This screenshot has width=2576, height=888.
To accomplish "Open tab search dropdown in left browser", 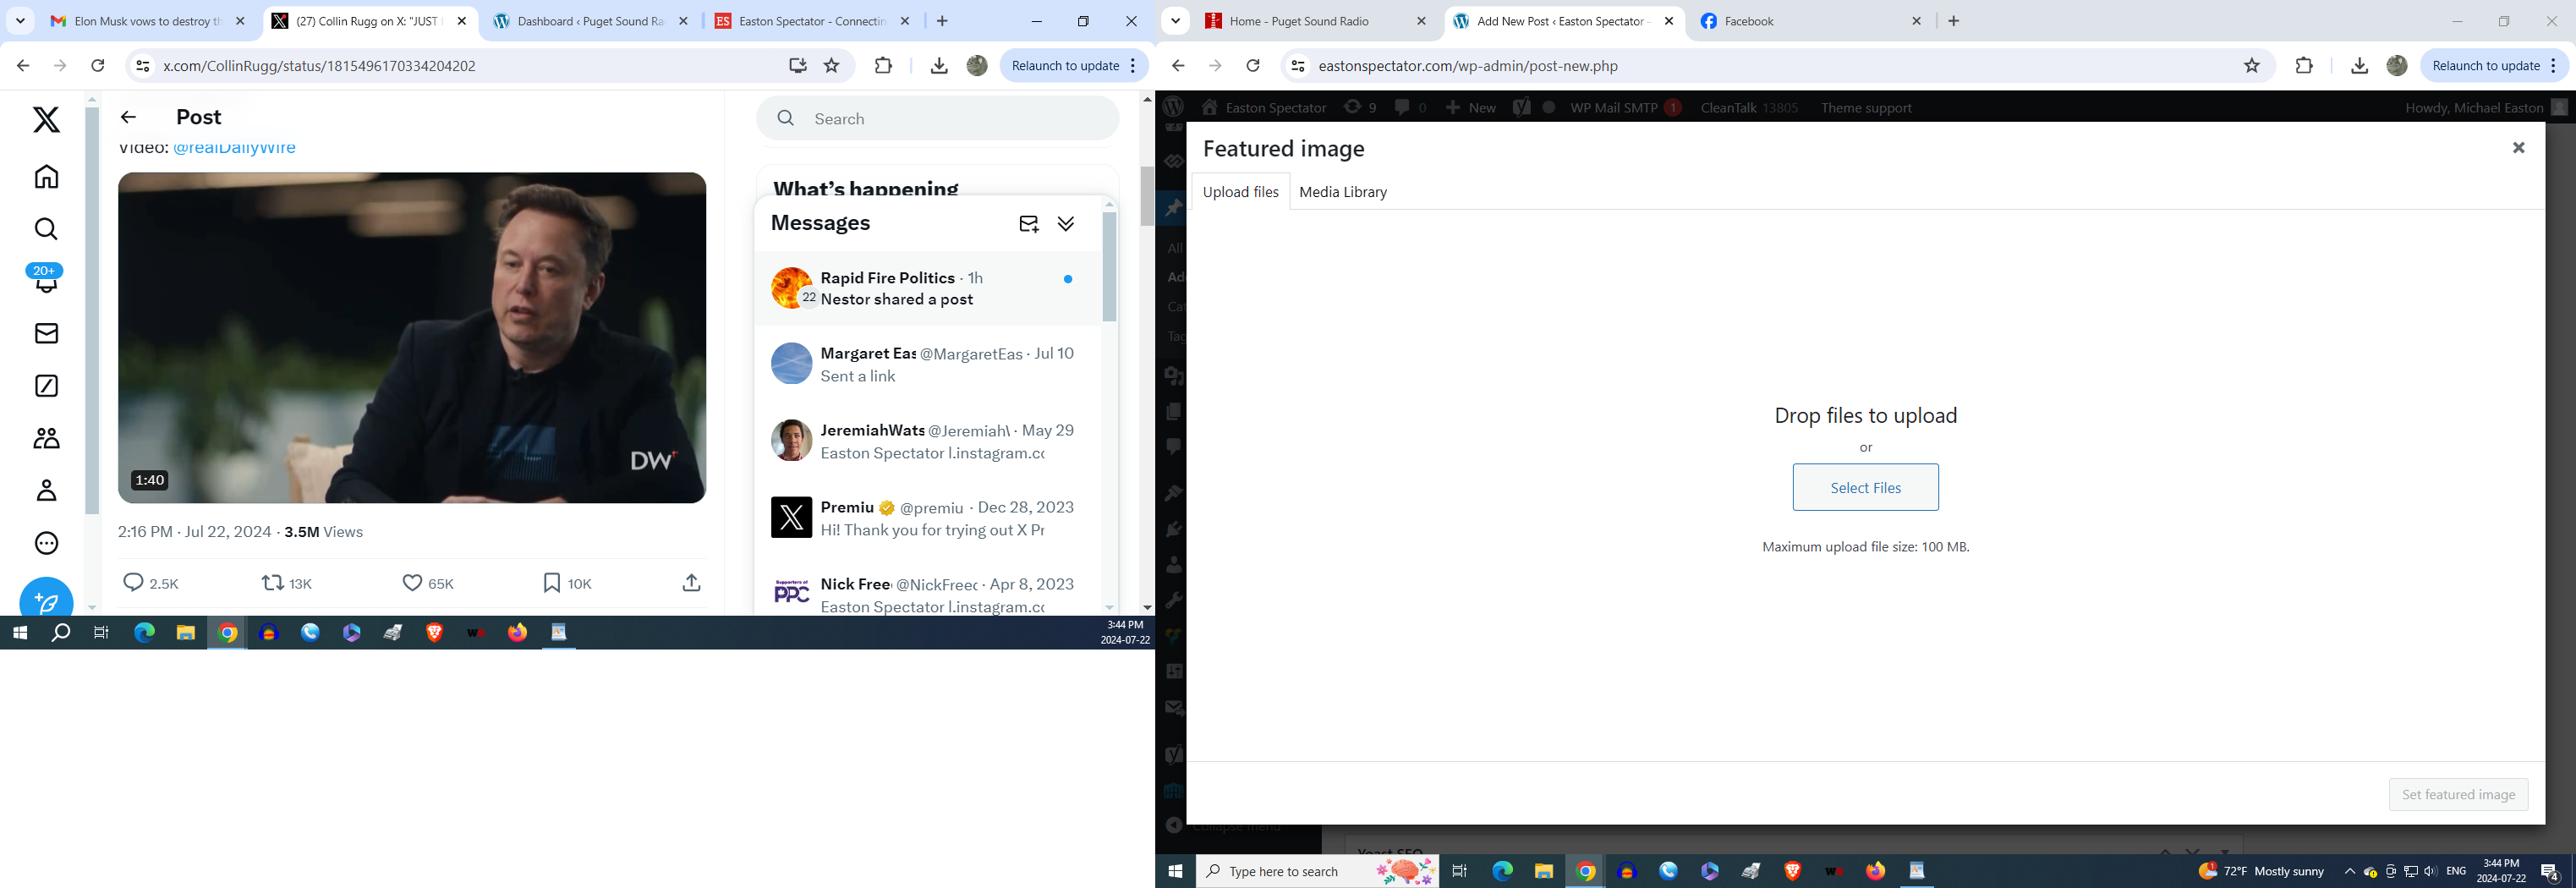I will 20,21.
